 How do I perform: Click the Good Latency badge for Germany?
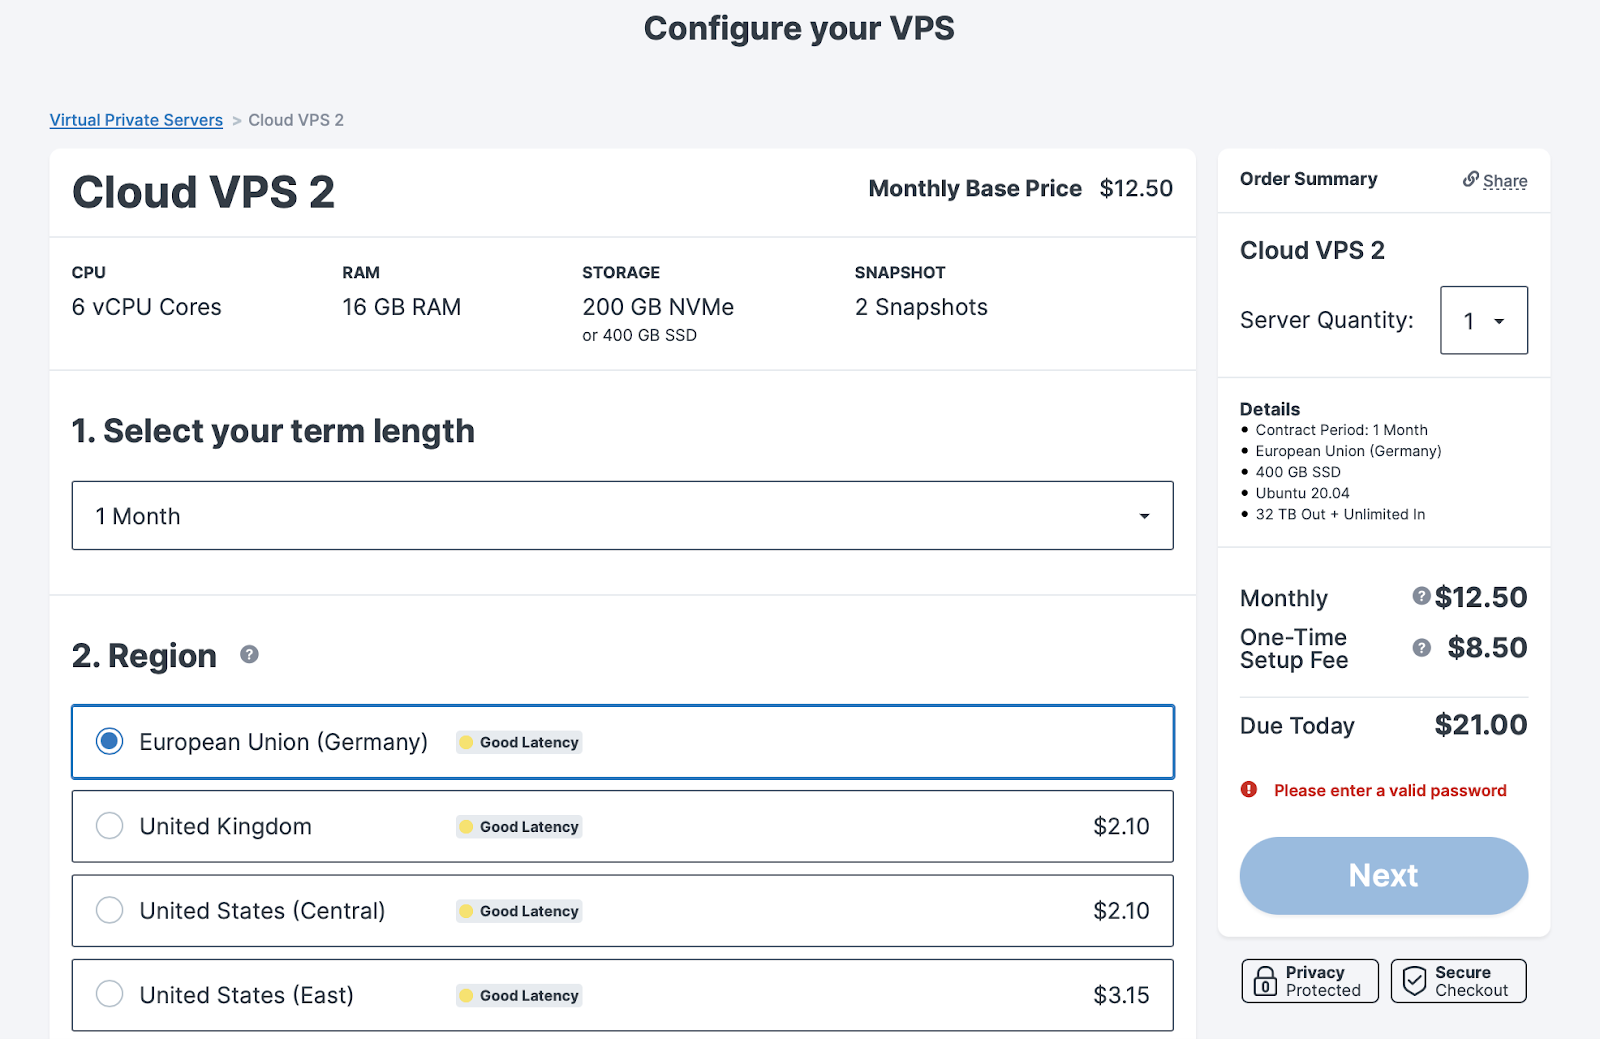click(519, 742)
